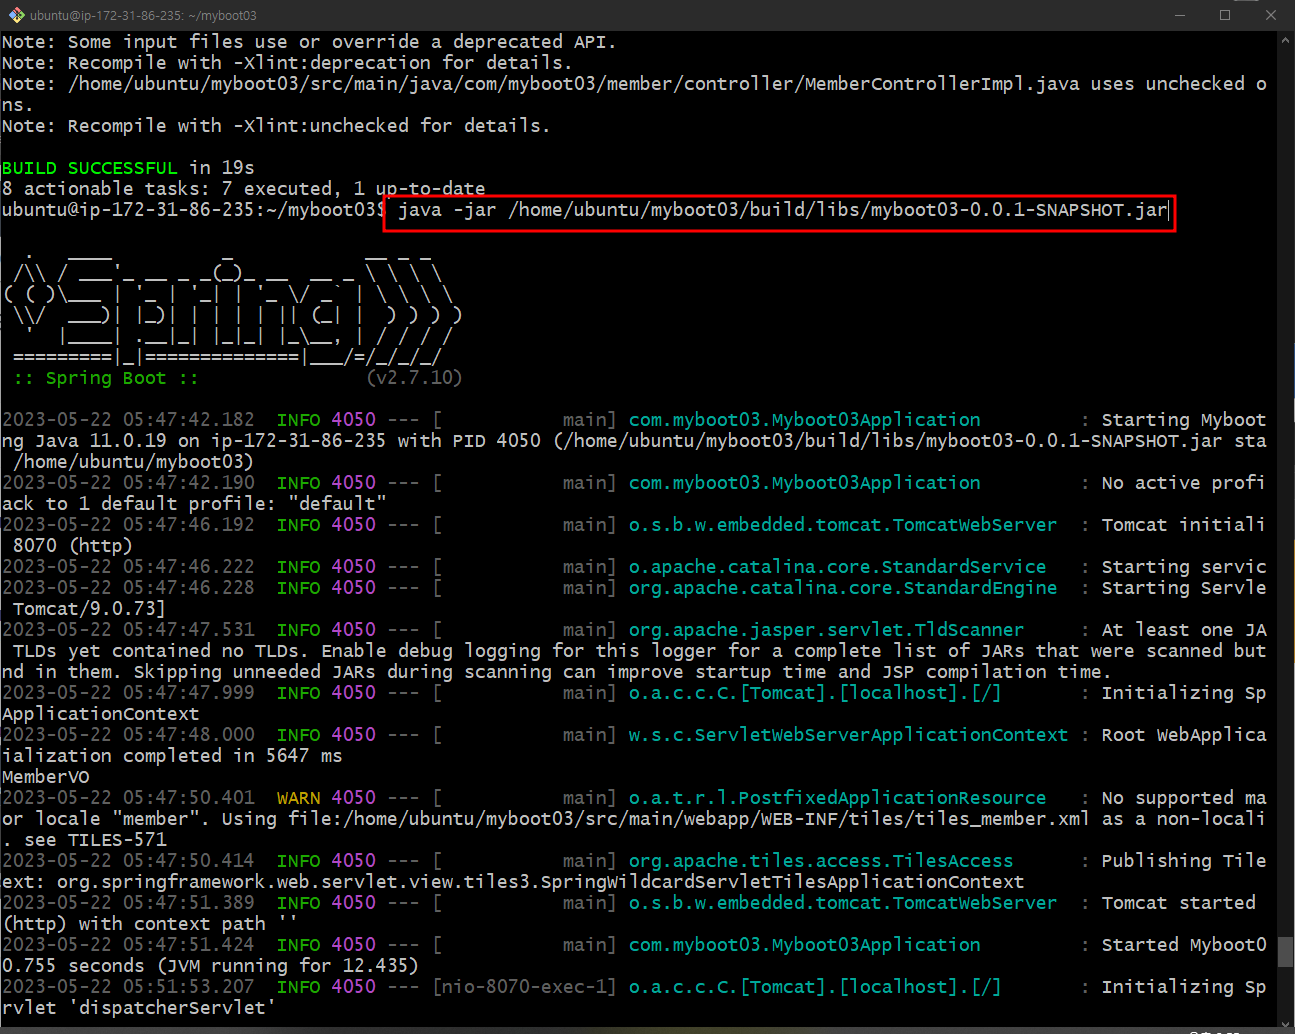
Task: Click o.a.t.r.l.PostfixedApplicationResource logger name
Action: coord(837,798)
